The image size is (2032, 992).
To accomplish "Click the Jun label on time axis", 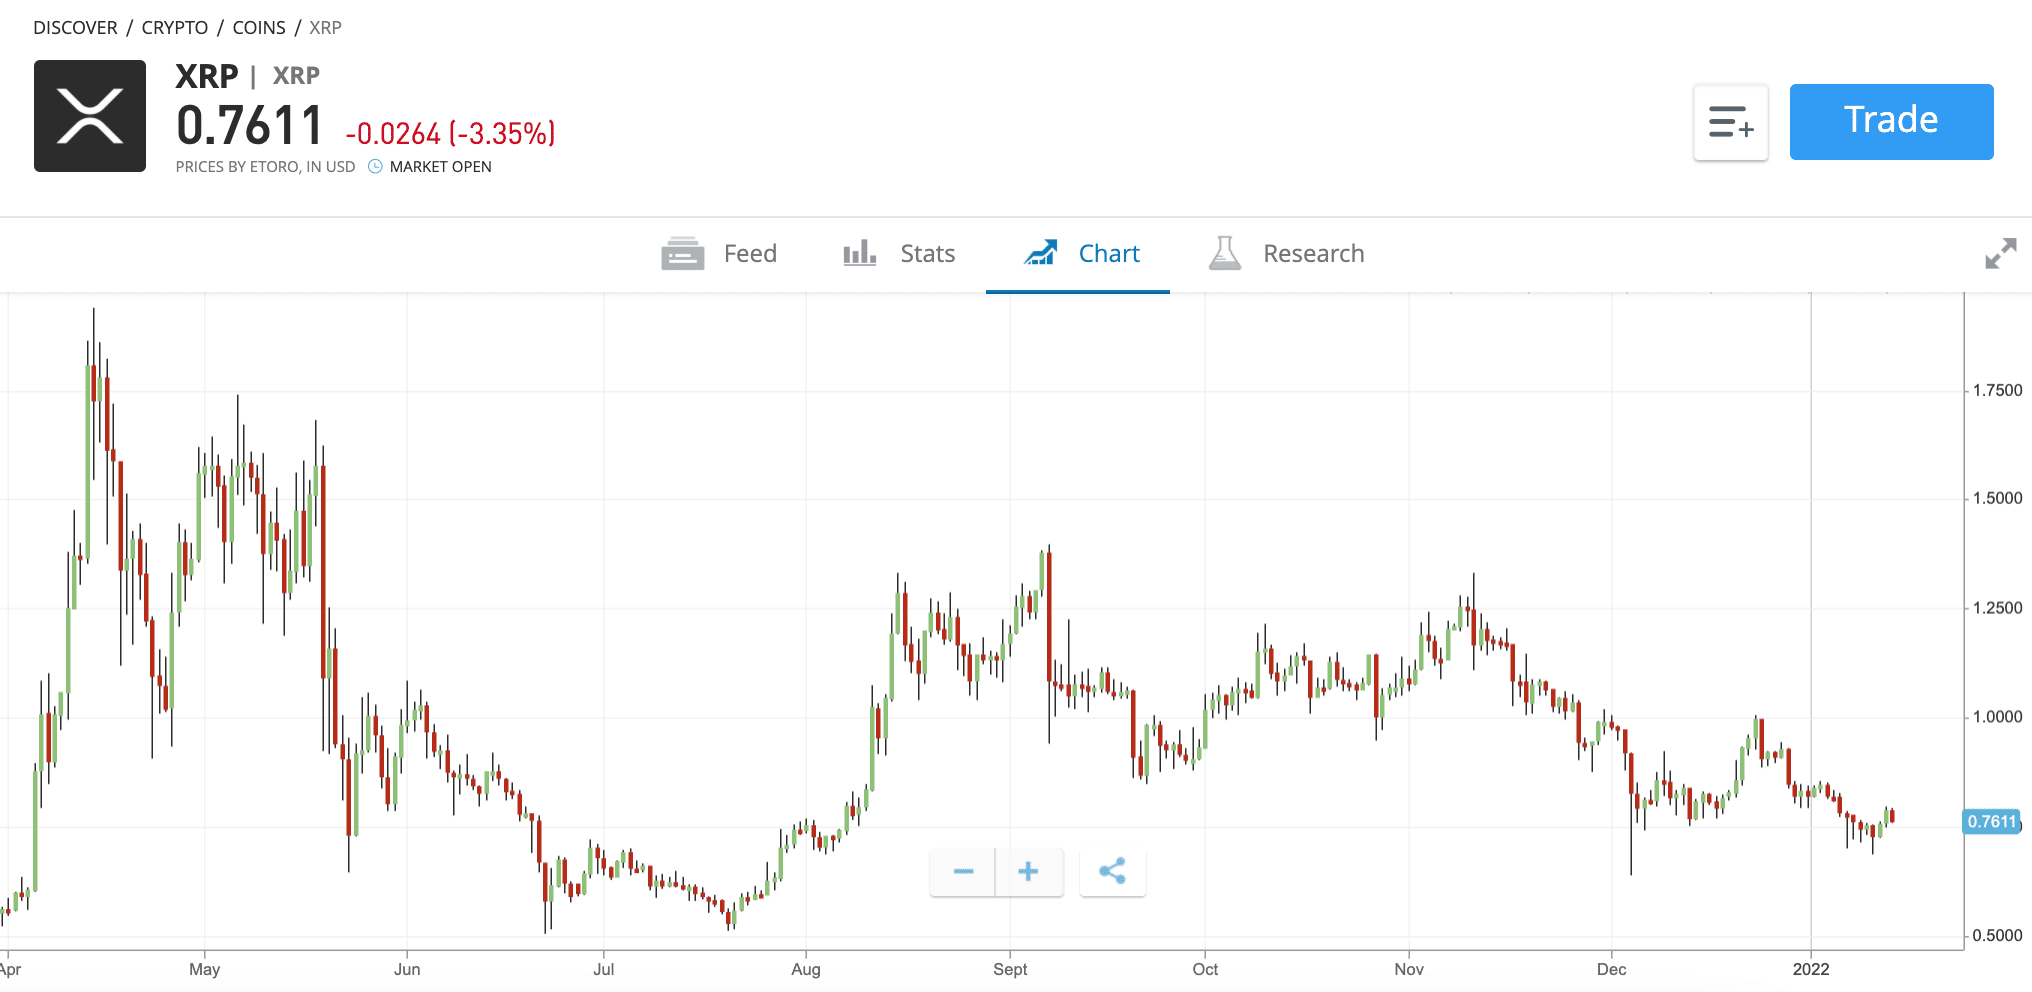I will click(x=407, y=969).
